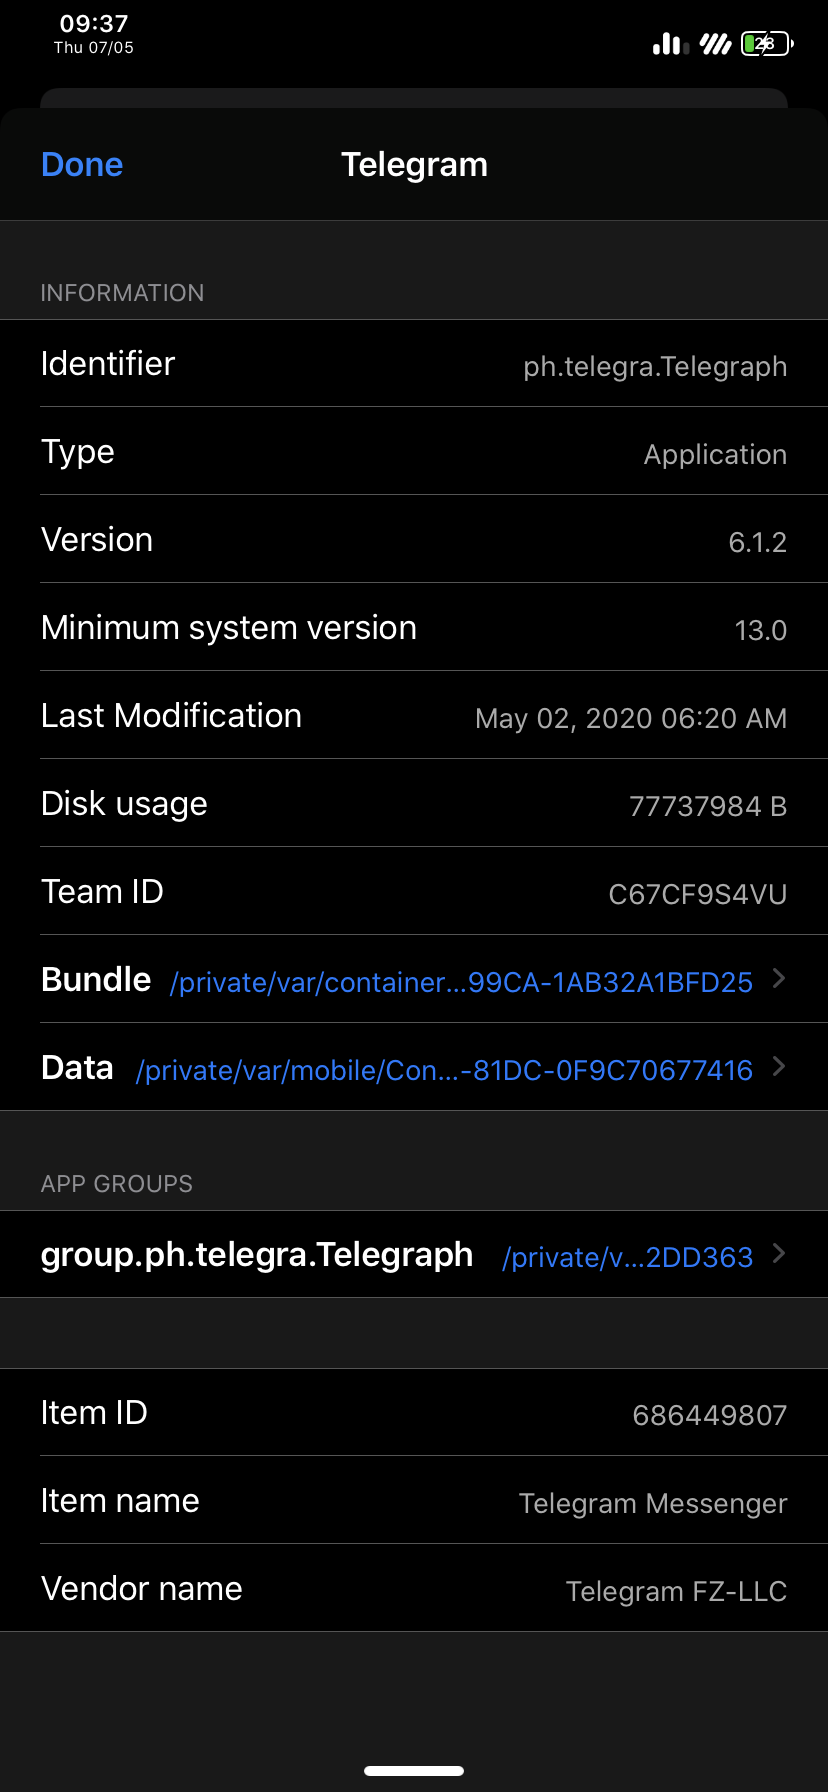This screenshot has width=828, height=1792.
Task: Expand the app group row chevron
Action: [780, 1254]
